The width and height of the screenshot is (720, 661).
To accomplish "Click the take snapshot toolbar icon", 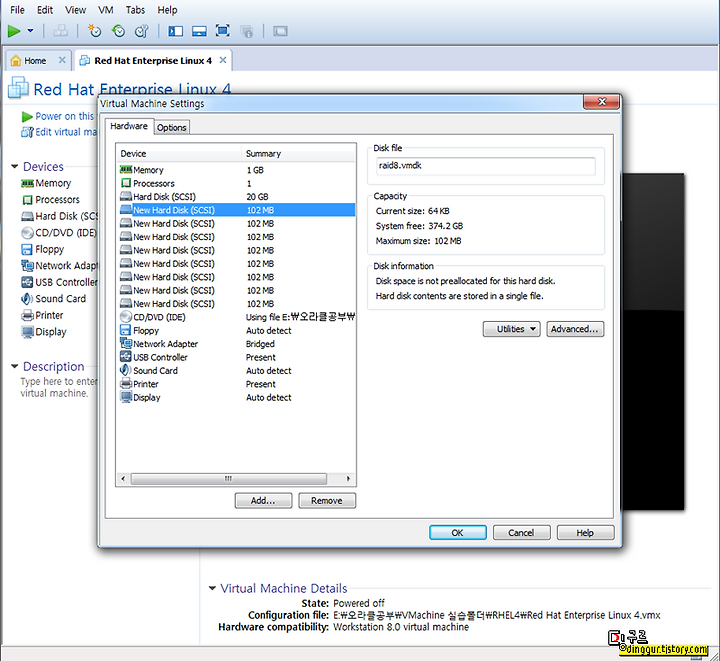I will point(94,31).
